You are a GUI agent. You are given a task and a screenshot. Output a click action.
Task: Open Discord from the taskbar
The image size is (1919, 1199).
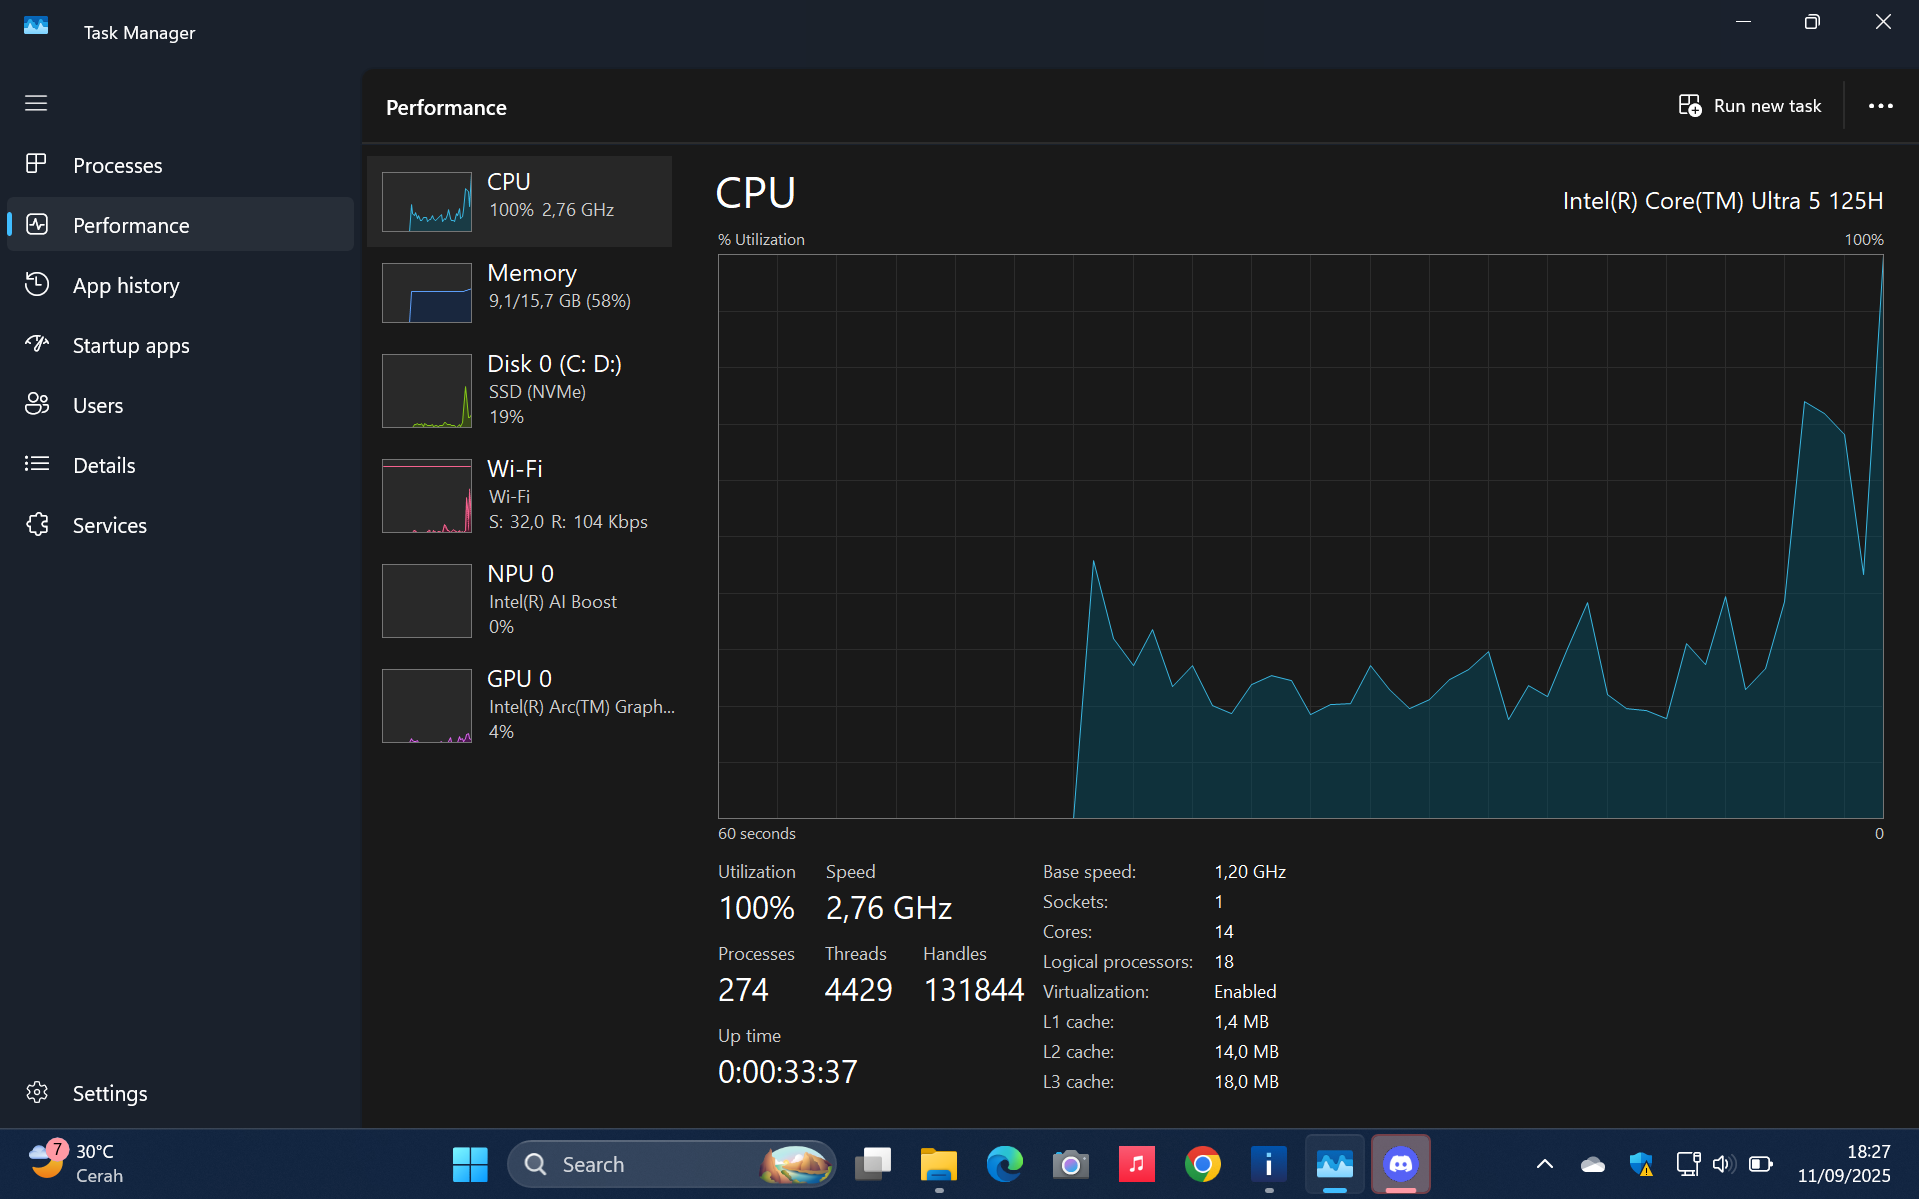[x=1401, y=1164]
